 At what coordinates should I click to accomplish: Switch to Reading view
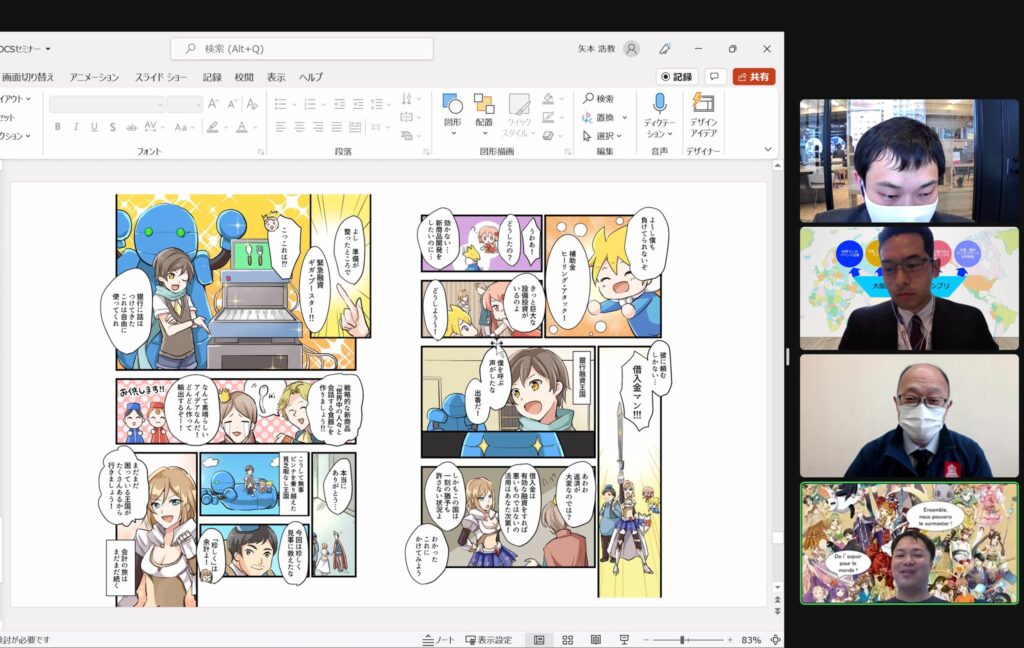click(596, 640)
